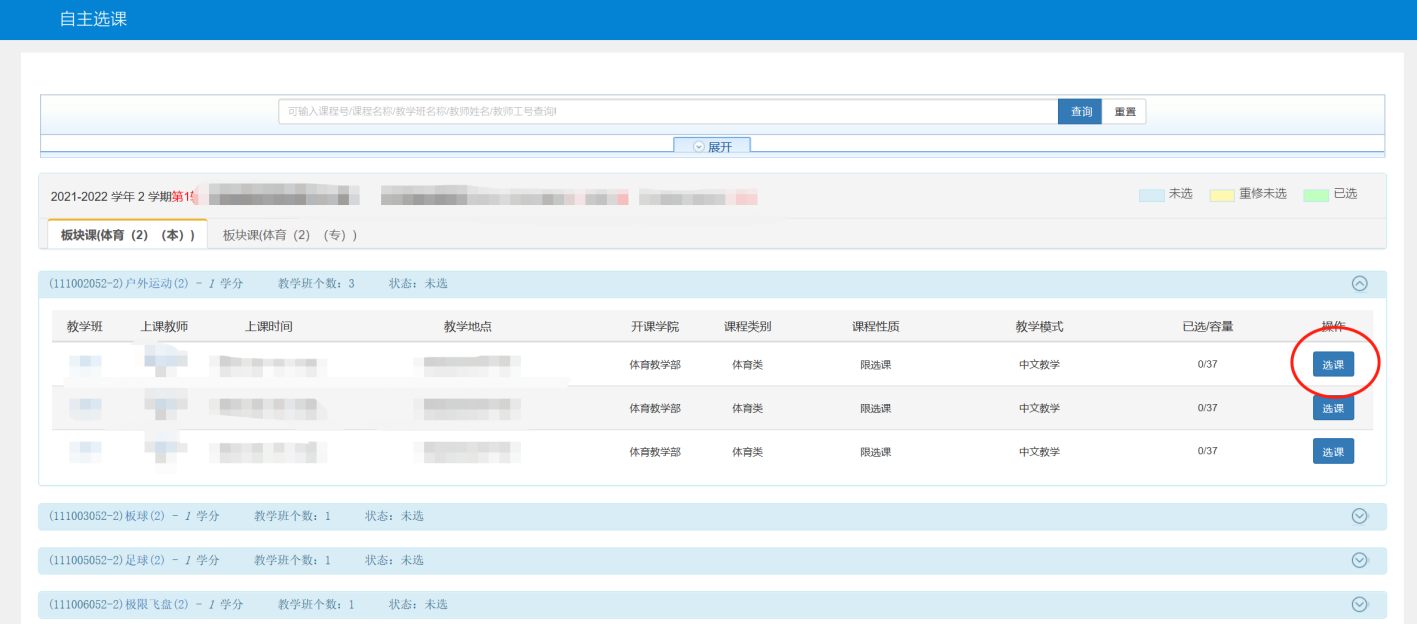Click the 已选 green legend swatch

(1316, 195)
